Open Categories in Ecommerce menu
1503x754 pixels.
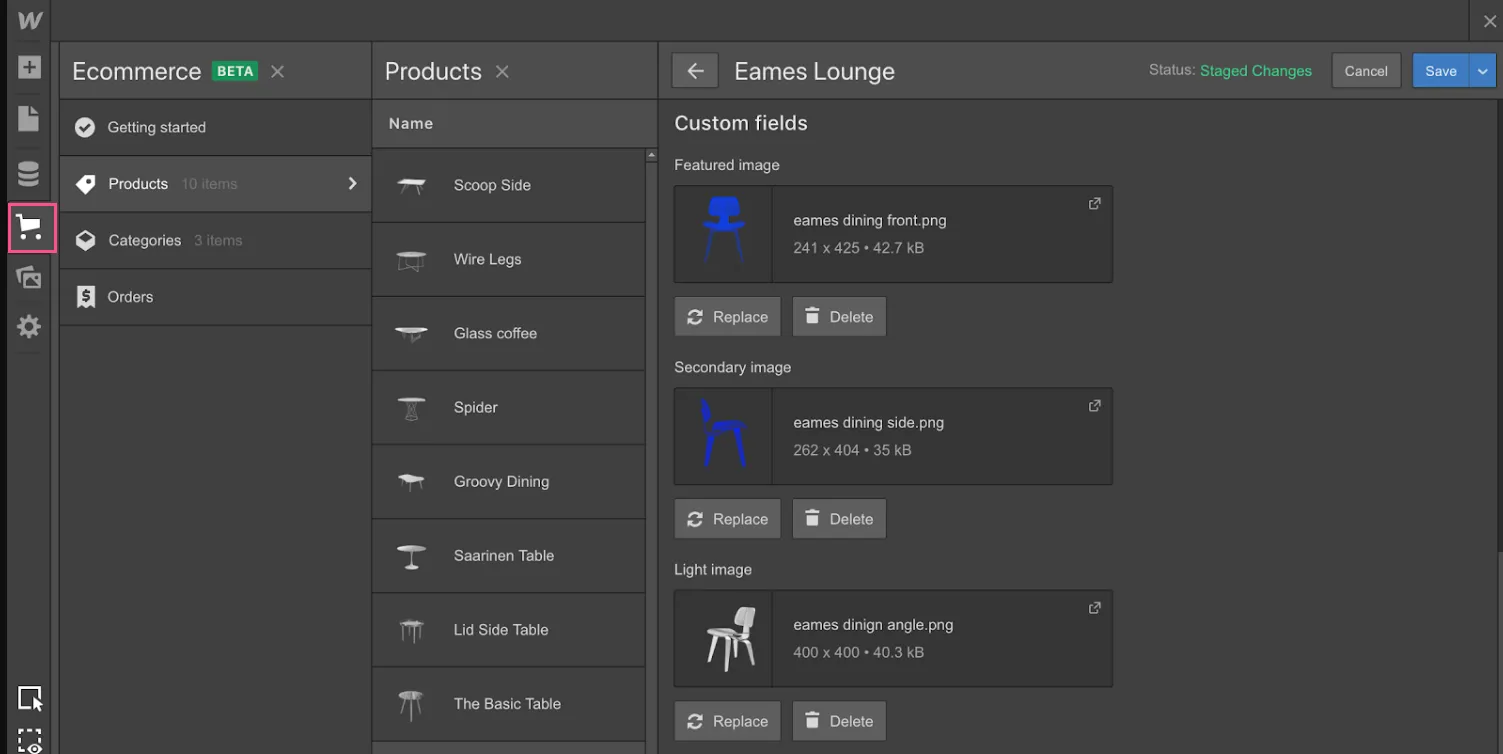[x=215, y=240]
